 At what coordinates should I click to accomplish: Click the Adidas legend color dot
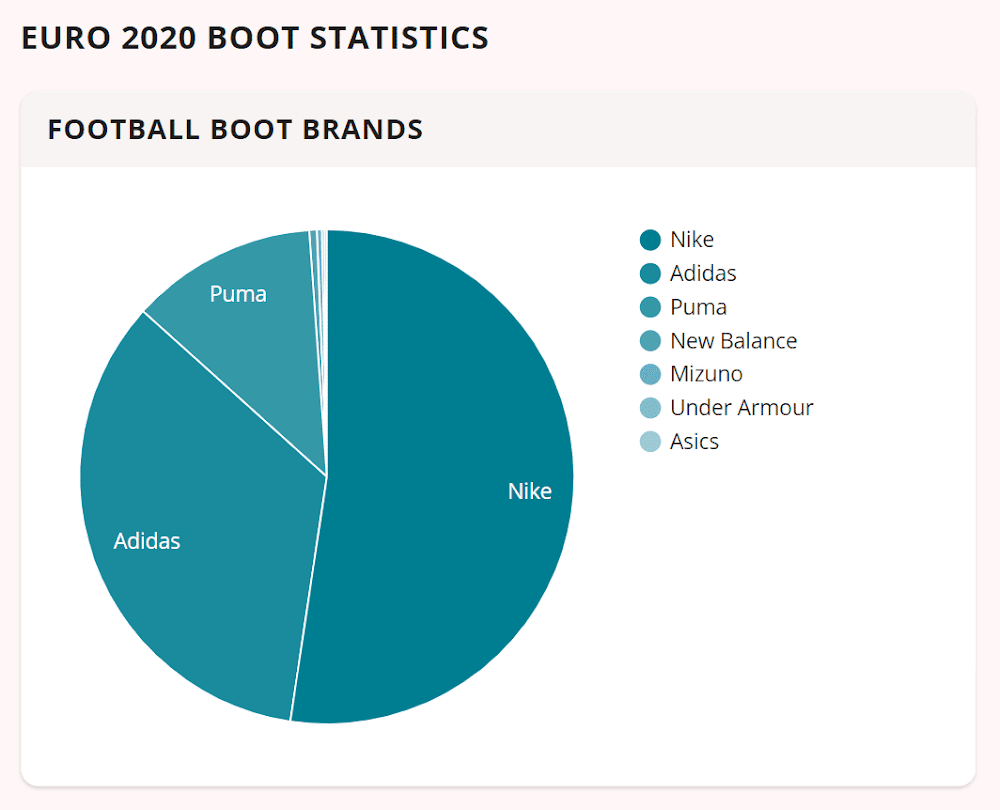tap(650, 273)
